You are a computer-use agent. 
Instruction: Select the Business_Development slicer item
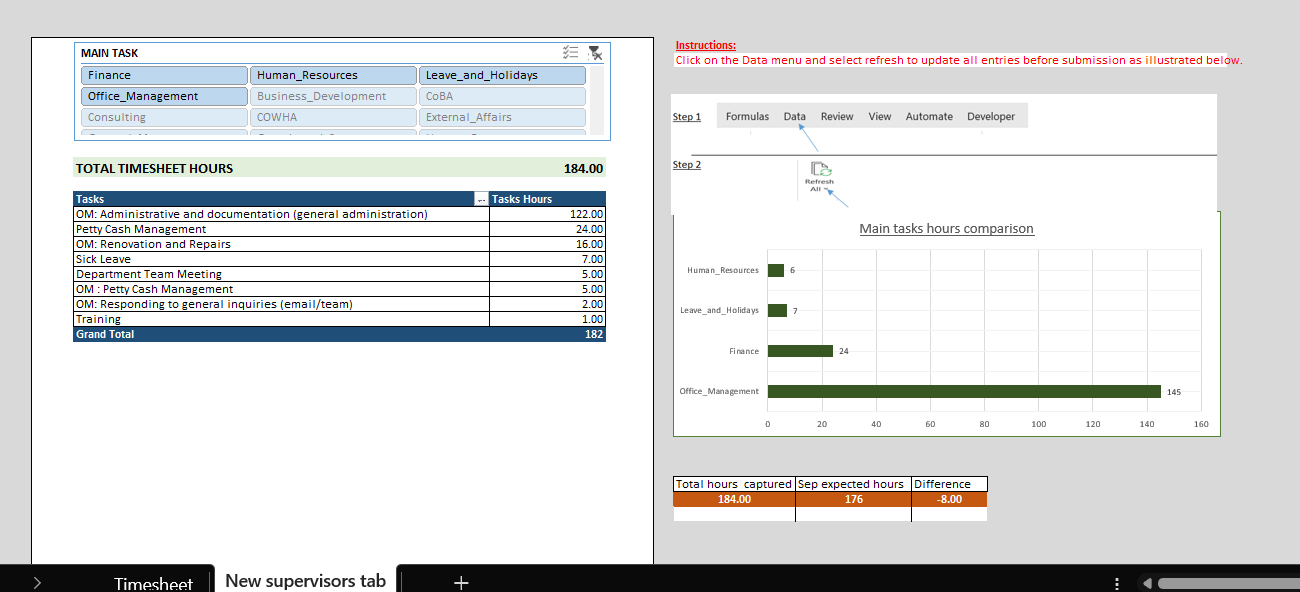click(333, 97)
